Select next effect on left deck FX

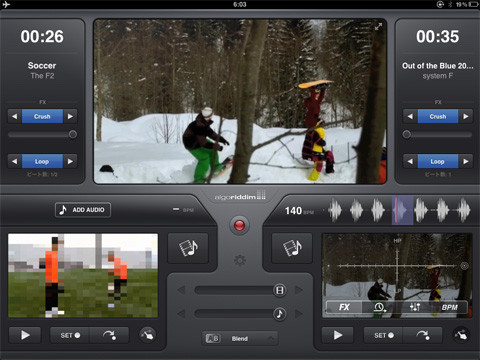(70, 116)
